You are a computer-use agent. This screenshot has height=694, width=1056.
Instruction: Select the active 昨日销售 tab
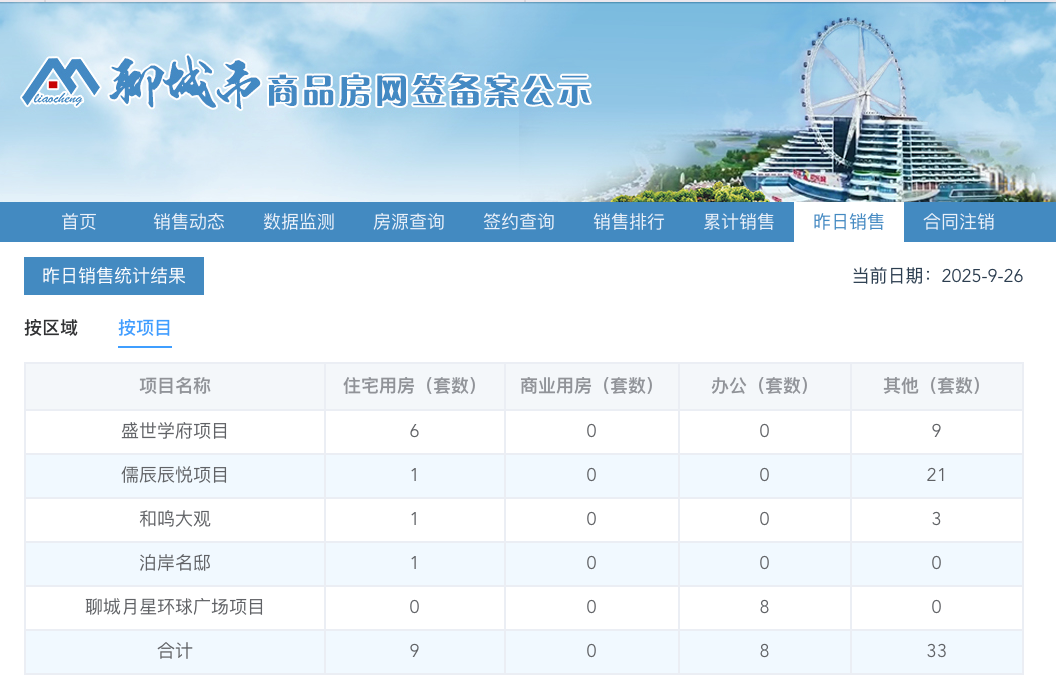pos(849,222)
